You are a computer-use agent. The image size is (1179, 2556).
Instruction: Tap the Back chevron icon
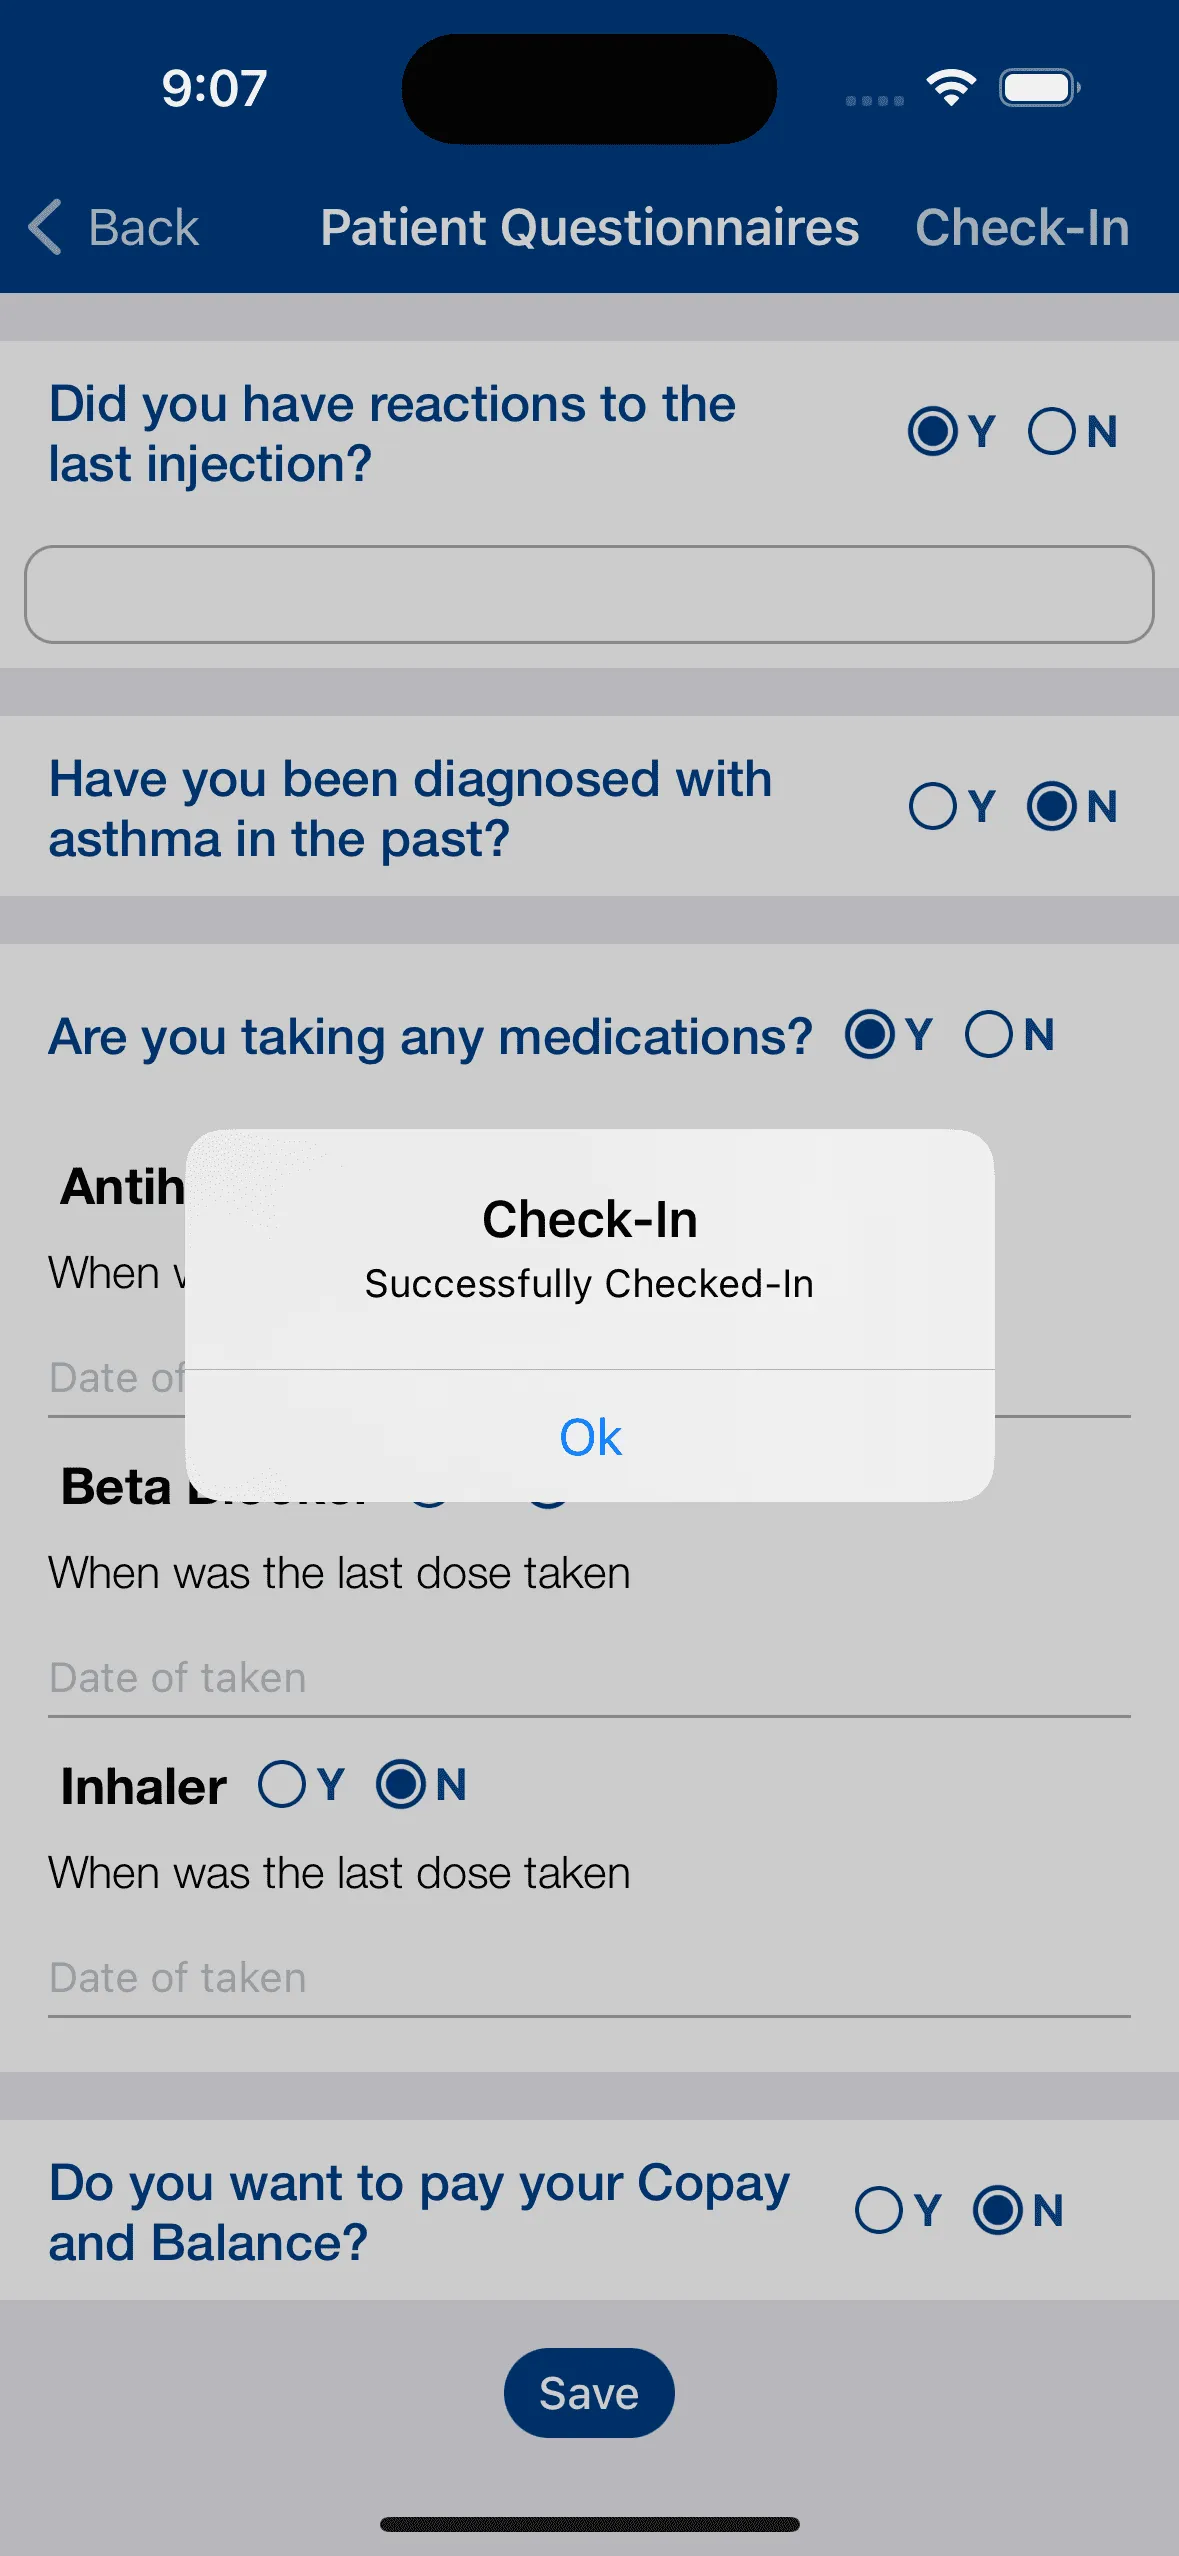coord(46,227)
